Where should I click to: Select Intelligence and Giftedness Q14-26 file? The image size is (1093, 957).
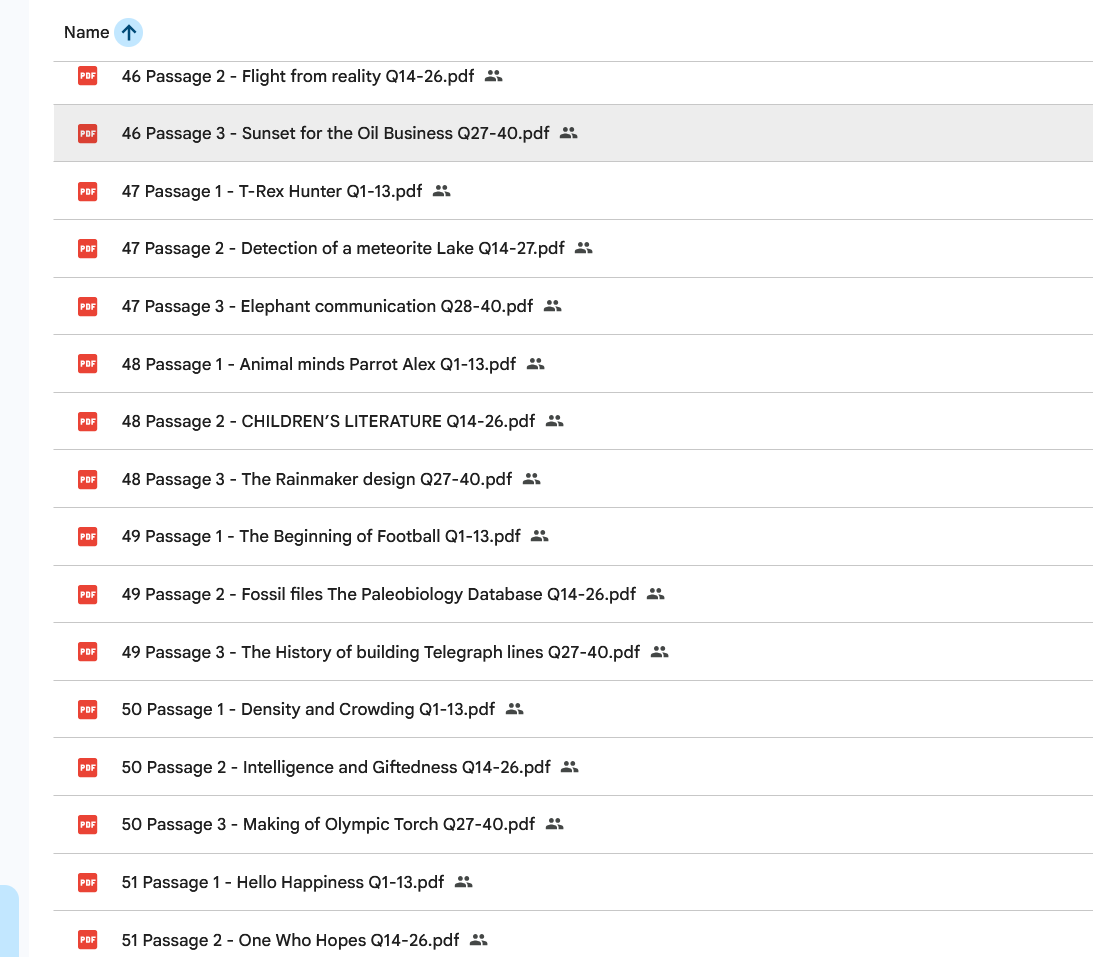tap(336, 767)
